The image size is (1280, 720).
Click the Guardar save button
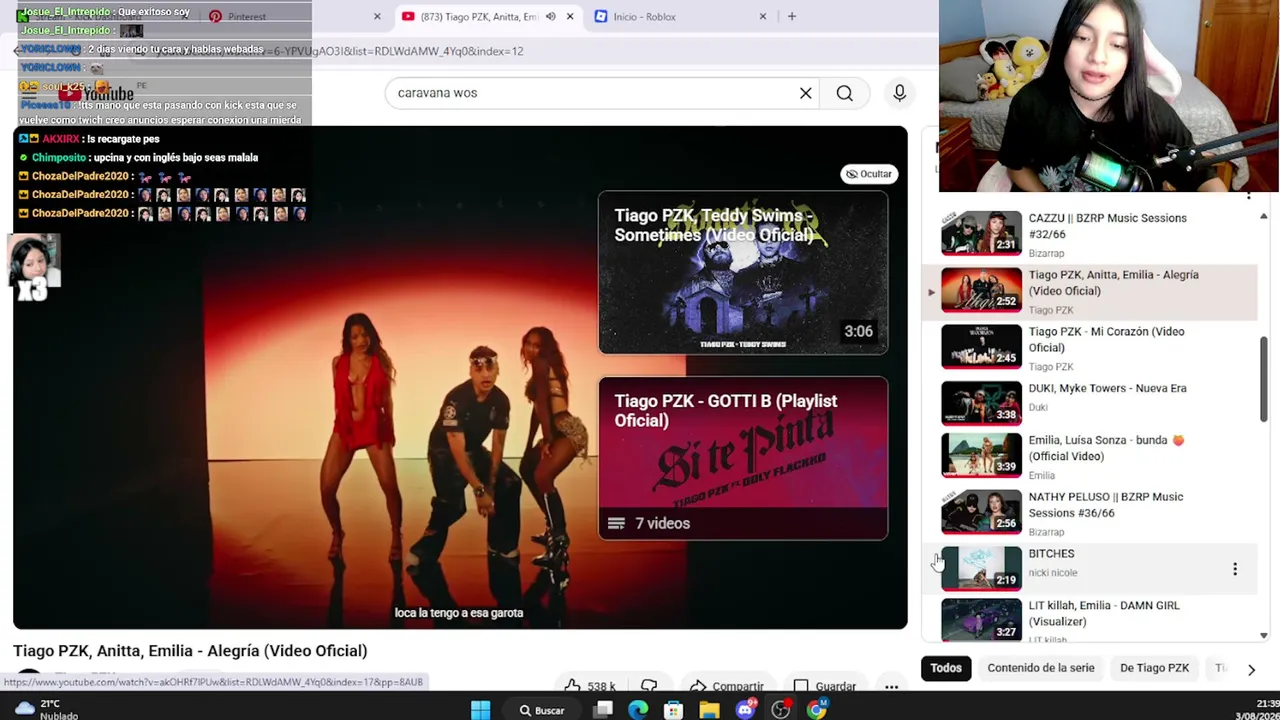825,686
